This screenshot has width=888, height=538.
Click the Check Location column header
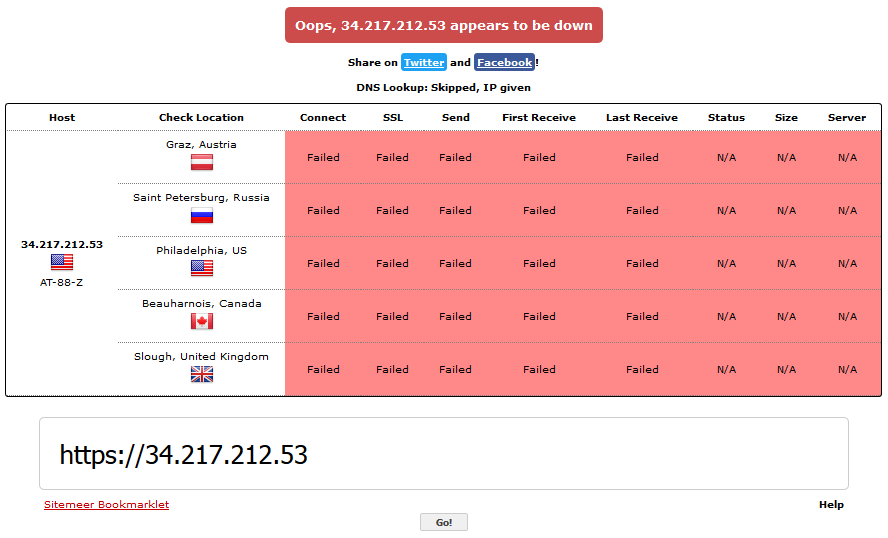click(201, 117)
